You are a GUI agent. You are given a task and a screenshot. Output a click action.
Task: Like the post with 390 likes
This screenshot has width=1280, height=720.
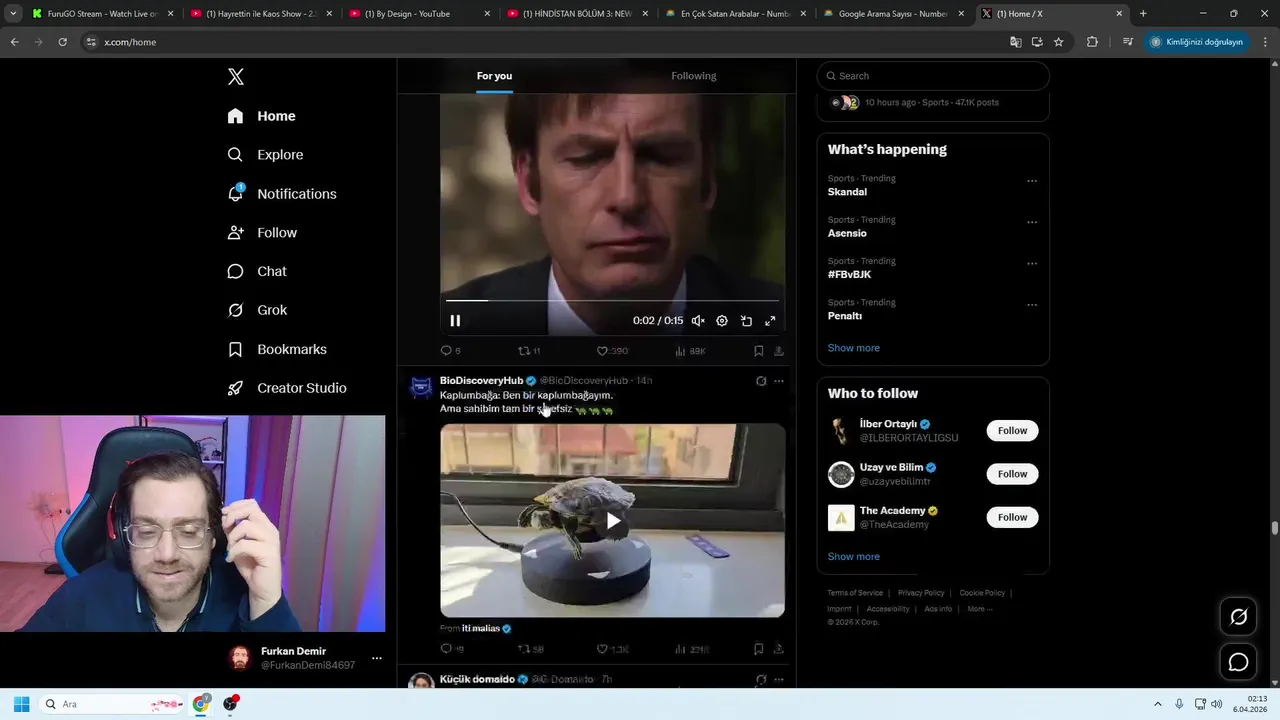click(x=612, y=351)
